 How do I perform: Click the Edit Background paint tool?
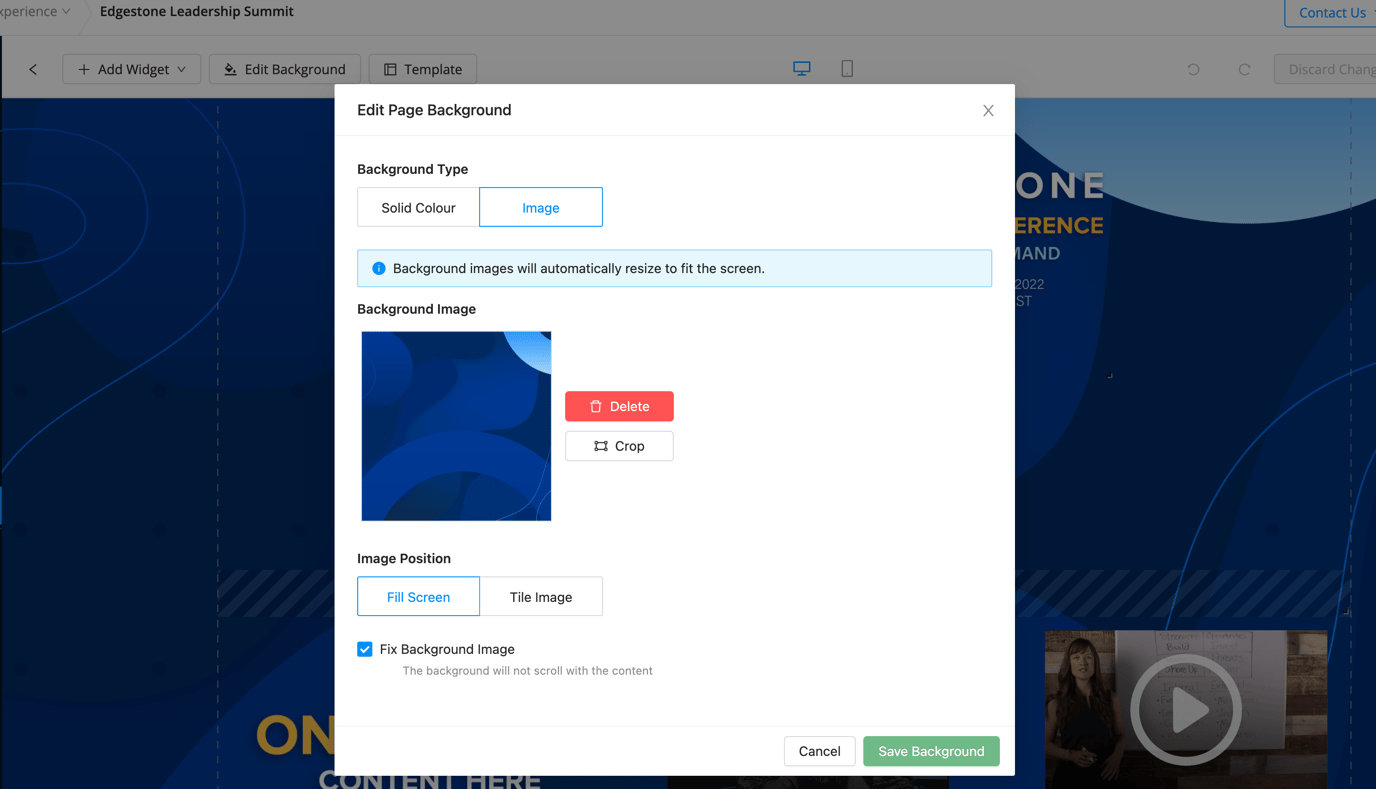[284, 69]
